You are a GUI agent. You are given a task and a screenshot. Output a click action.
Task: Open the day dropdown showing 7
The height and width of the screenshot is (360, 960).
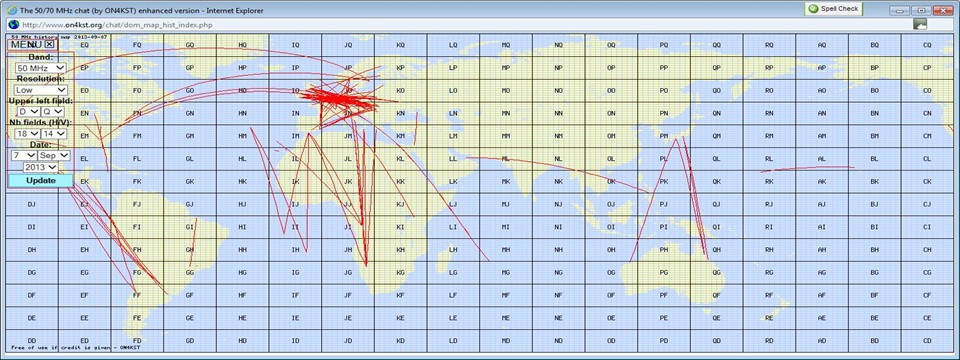[24, 156]
